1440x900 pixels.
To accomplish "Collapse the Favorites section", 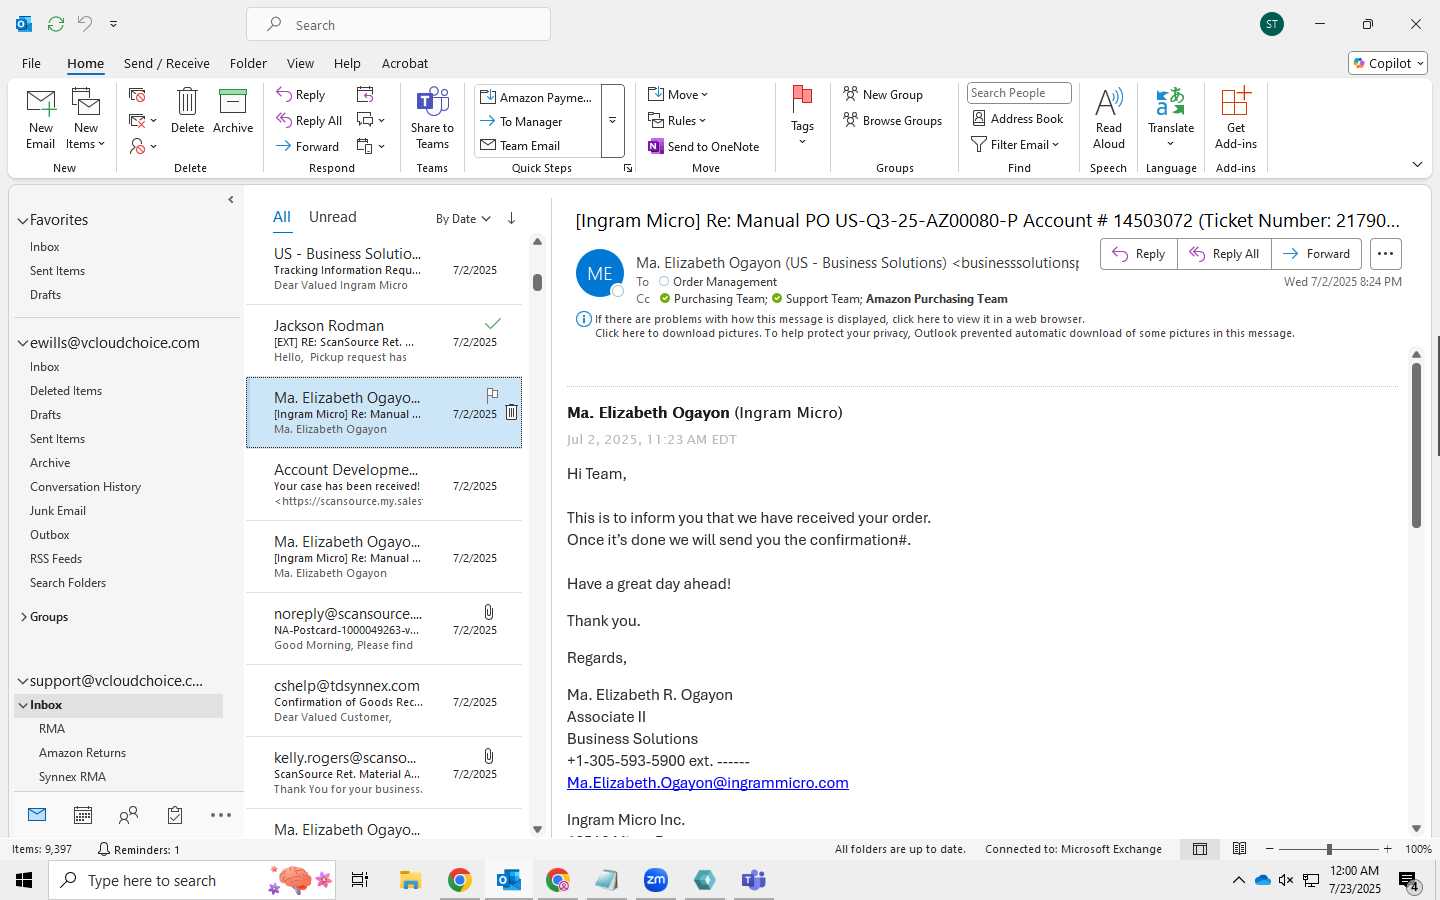I will point(23,220).
